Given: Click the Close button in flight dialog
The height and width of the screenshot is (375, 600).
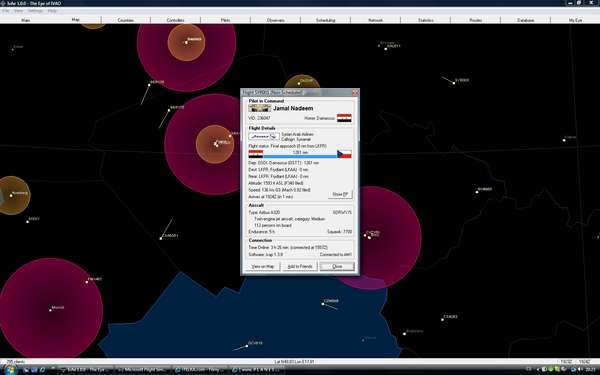Looking at the screenshot, I should (x=337, y=266).
